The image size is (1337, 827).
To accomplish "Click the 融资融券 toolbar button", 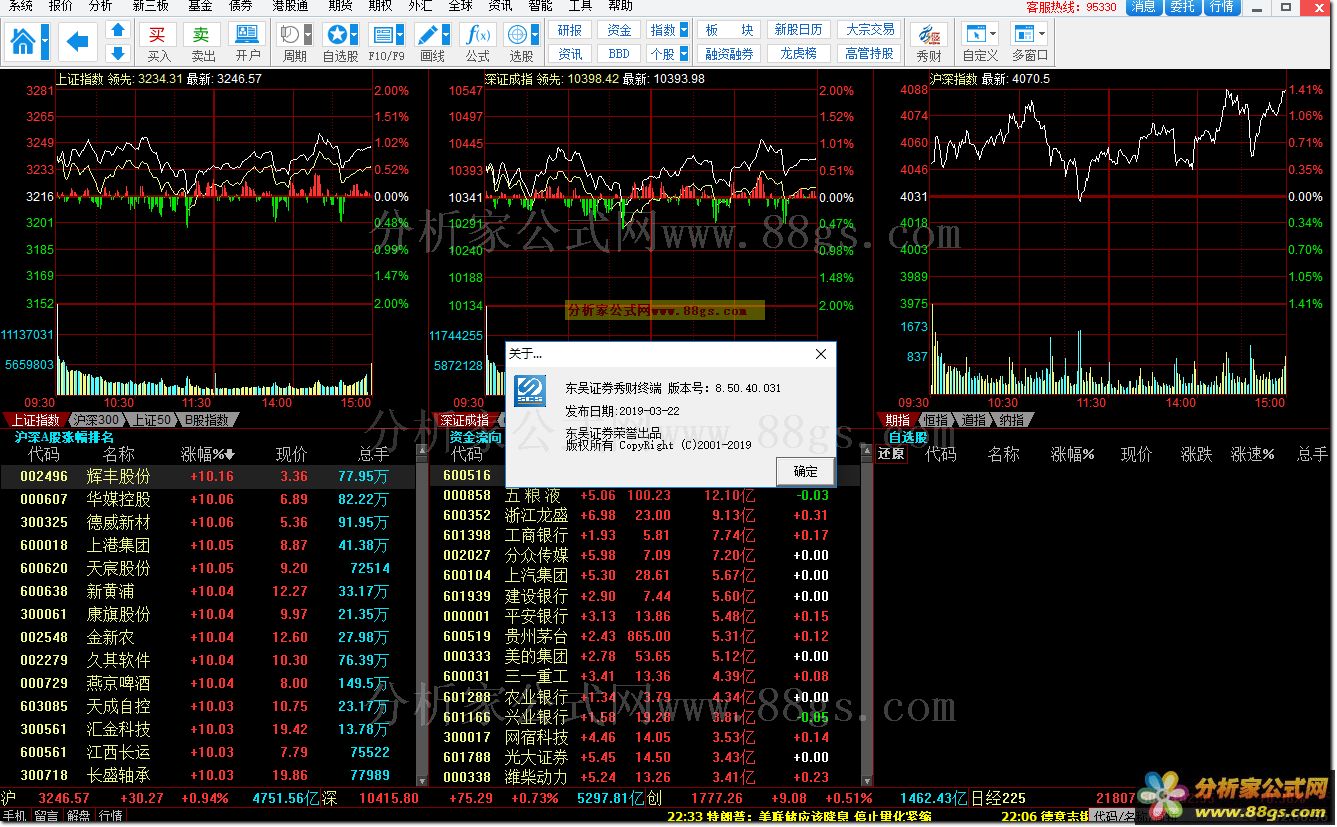I will [729, 53].
